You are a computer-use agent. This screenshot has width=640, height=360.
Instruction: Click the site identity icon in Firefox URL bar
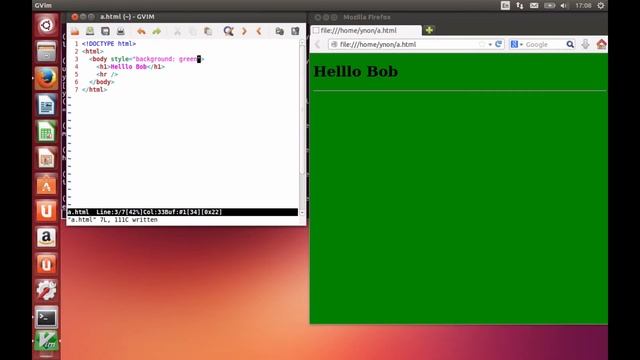pyautogui.click(x=334, y=44)
